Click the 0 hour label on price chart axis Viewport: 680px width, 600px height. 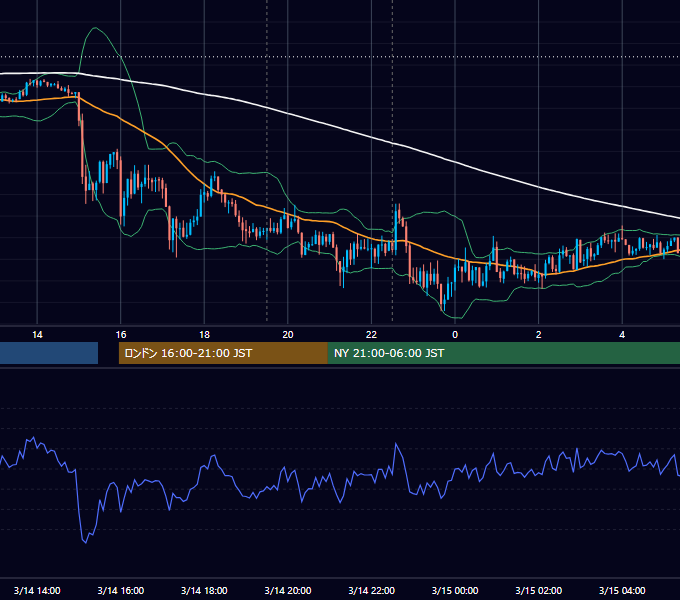coord(455,335)
